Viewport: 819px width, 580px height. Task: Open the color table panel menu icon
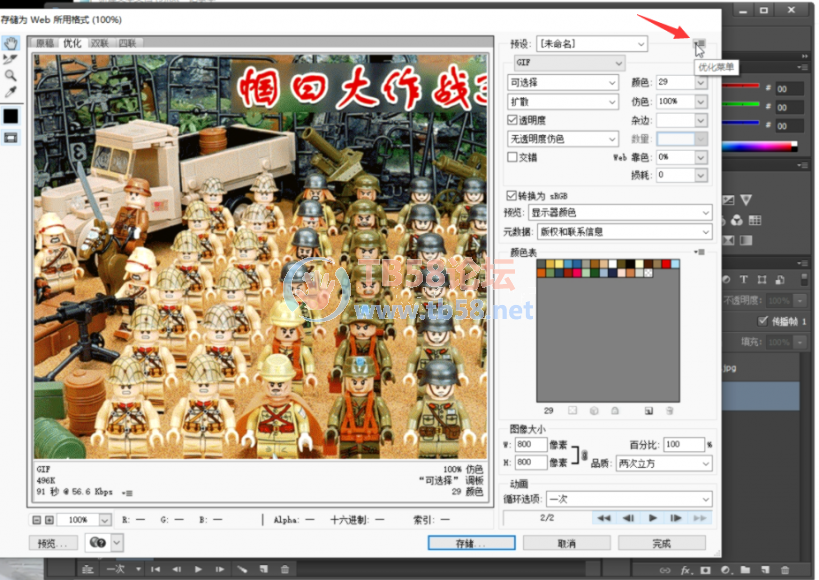[x=699, y=252]
